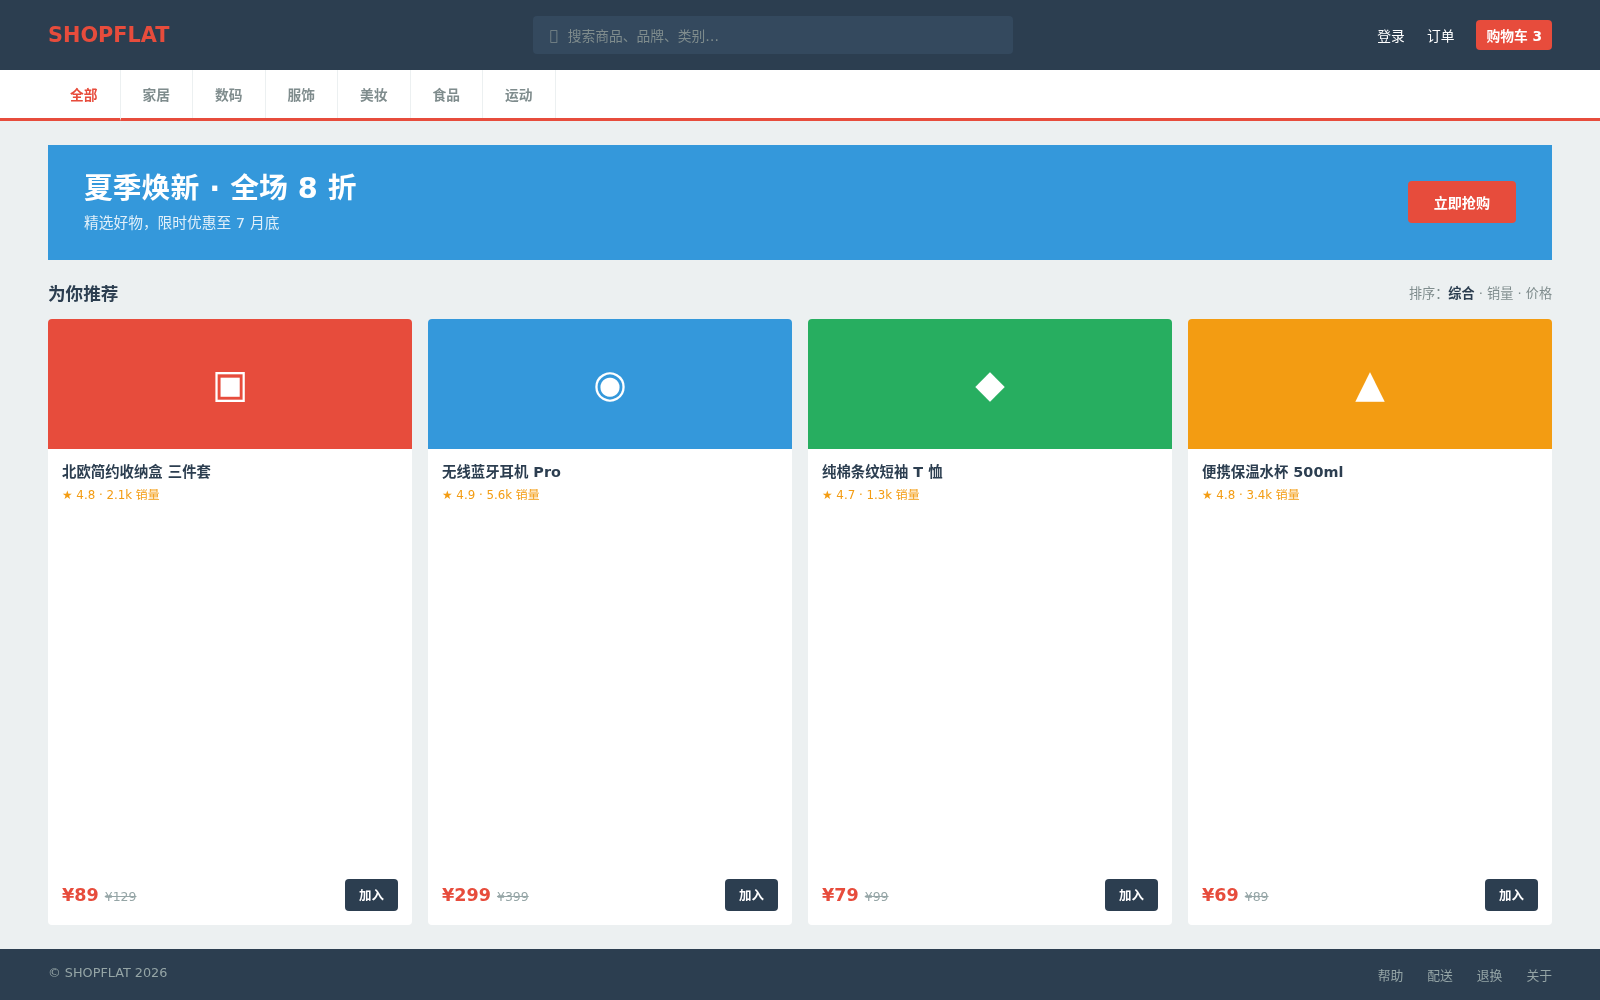Image resolution: width=1600 pixels, height=1000 pixels.
Task: Add 北欧简约收纳盒 to cart
Action: click(371, 895)
